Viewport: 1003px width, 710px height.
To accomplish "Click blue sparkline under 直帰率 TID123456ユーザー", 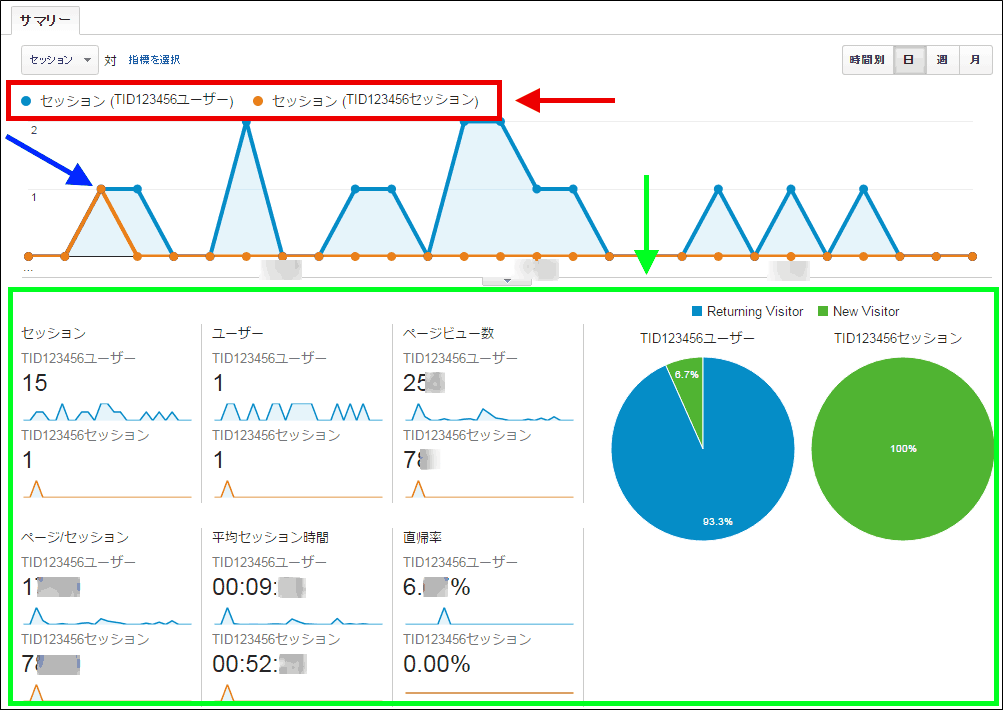I will pos(489,616).
